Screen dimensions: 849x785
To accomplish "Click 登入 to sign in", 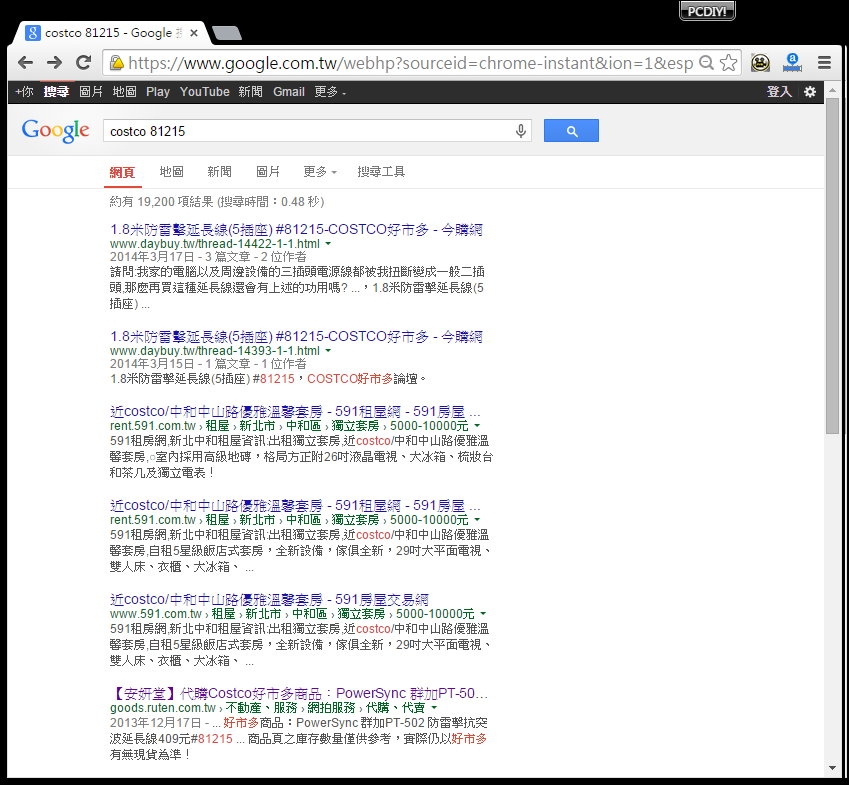I will 779,92.
